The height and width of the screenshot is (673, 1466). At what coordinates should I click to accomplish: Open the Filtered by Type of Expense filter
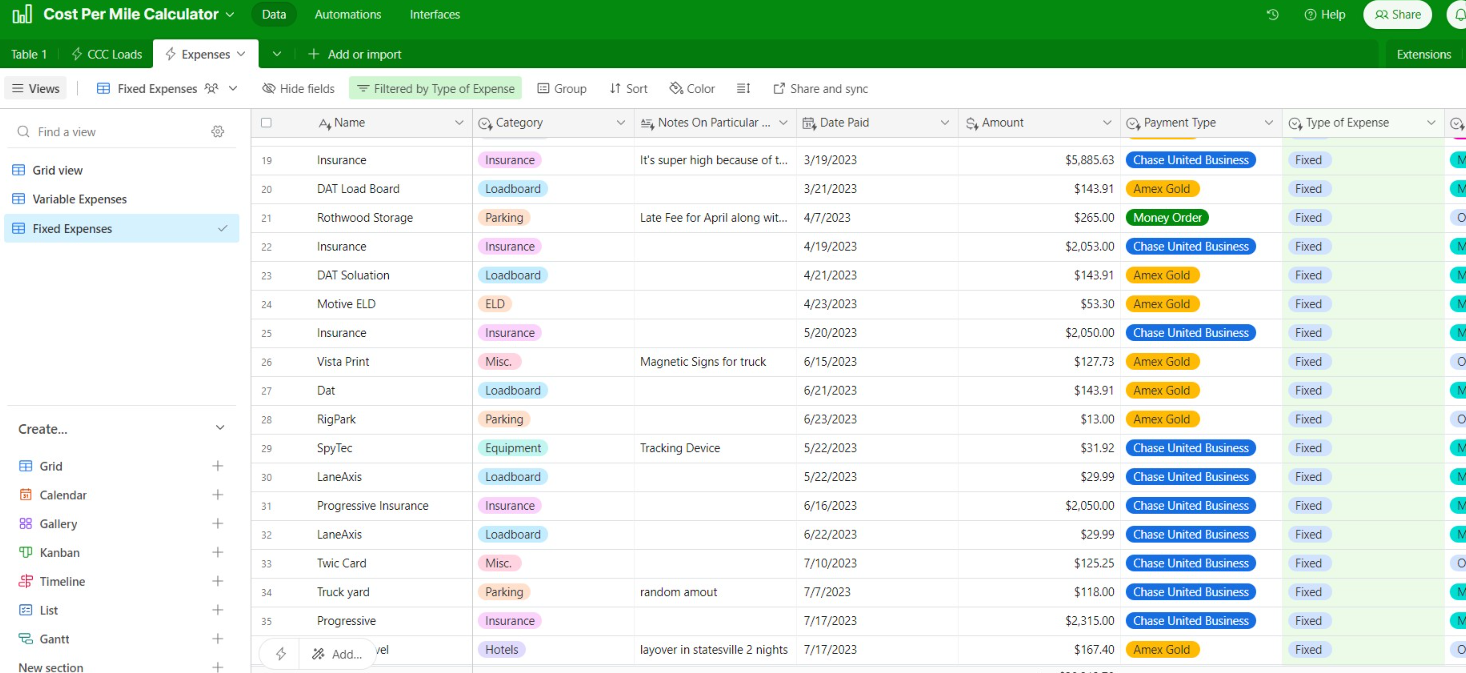pos(435,89)
